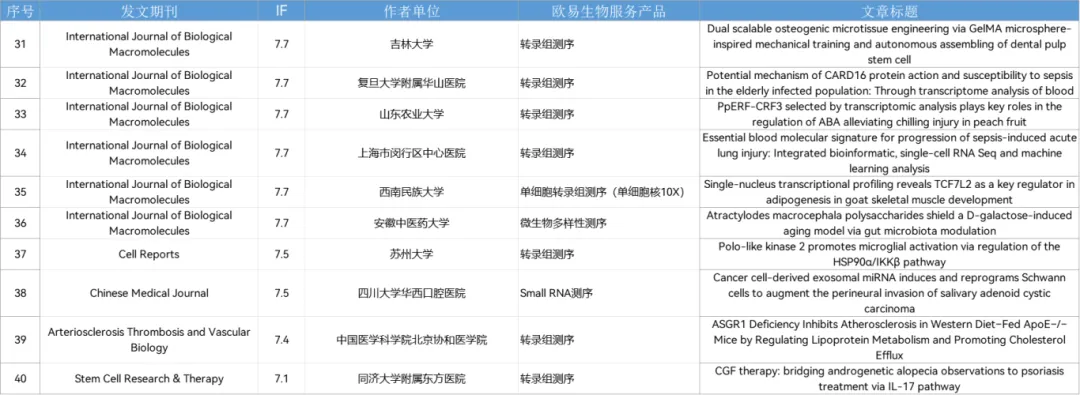Screen dimensions: 1080x395
Task: Click the Stem Cell Research & Therapy cell
Action: pyautogui.click(x=149, y=378)
